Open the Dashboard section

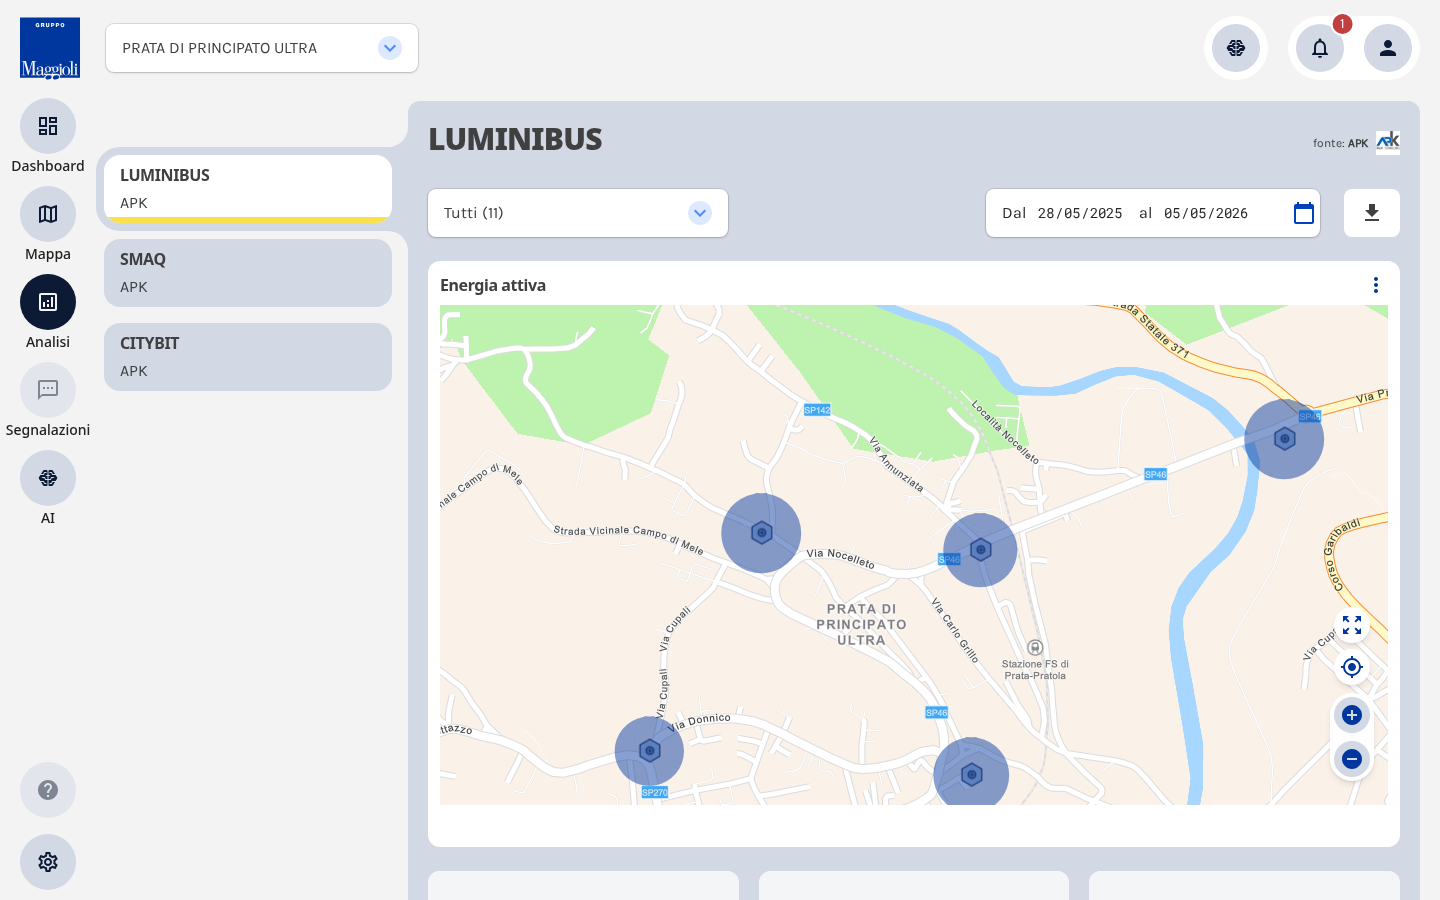48,126
